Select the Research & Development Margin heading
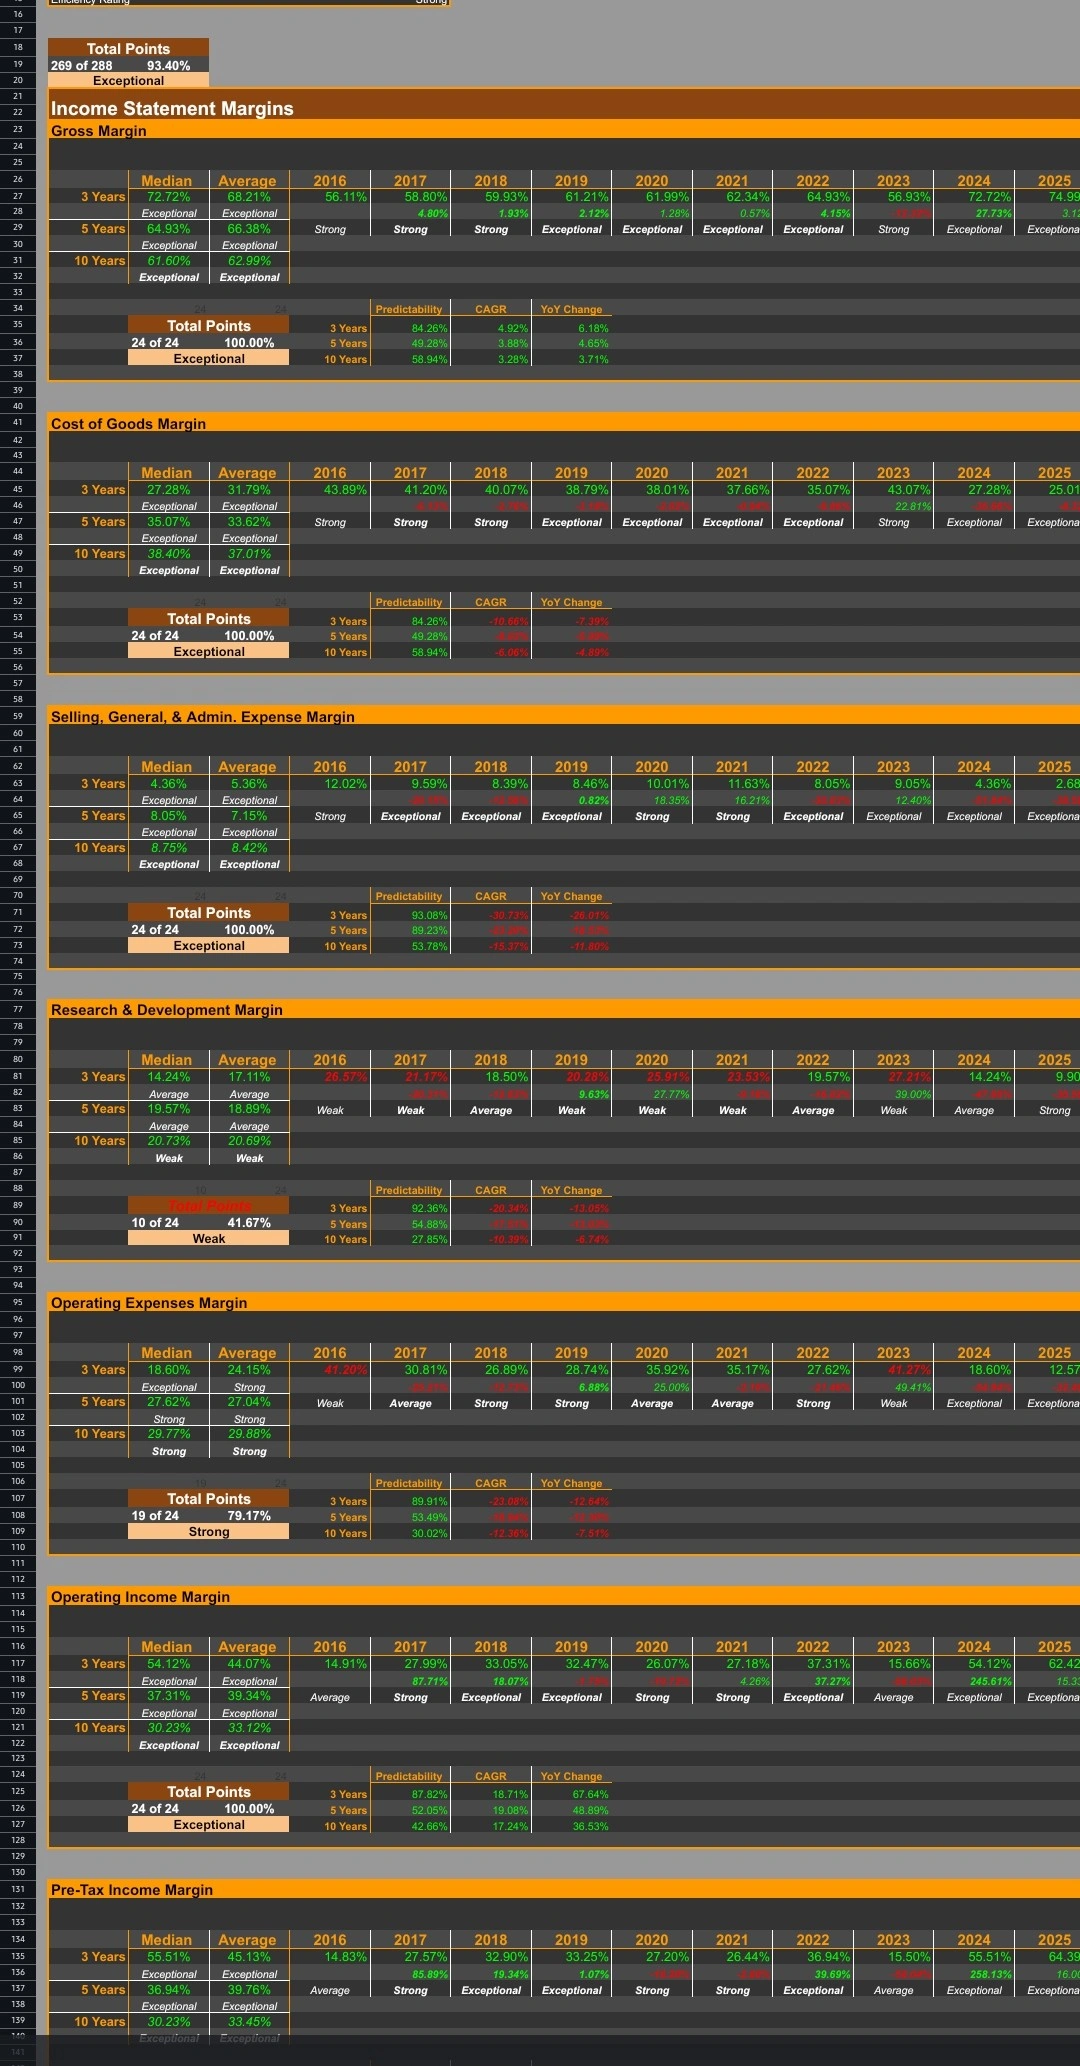The width and height of the screenshot is (1080, 2066). click(167, 1010)
